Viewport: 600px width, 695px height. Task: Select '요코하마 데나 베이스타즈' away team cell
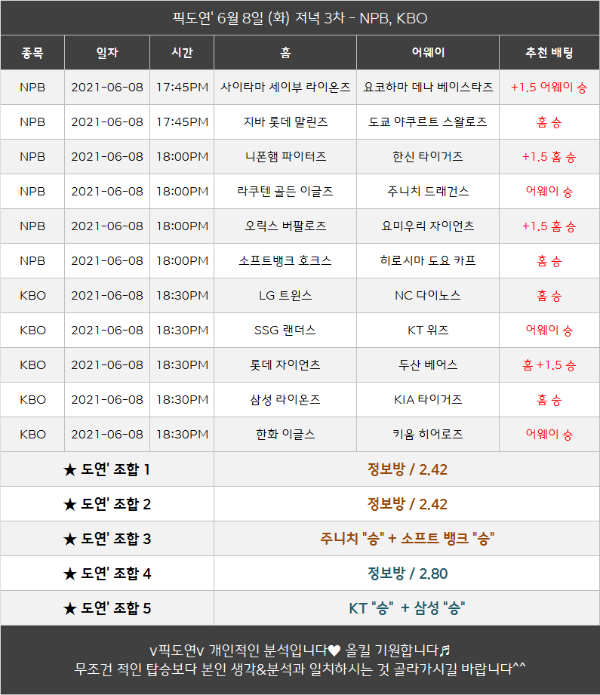(x=428, y=87)
